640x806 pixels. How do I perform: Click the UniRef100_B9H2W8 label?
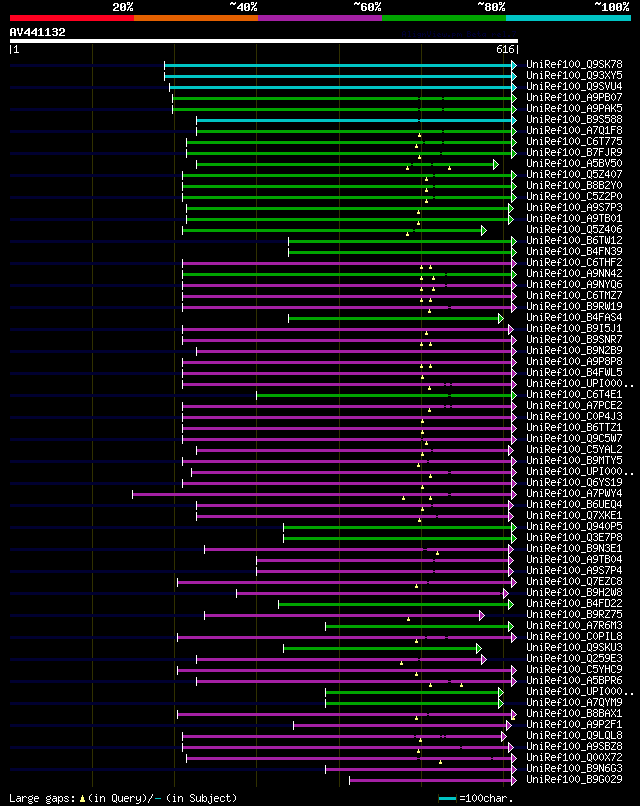click(574, 593)
